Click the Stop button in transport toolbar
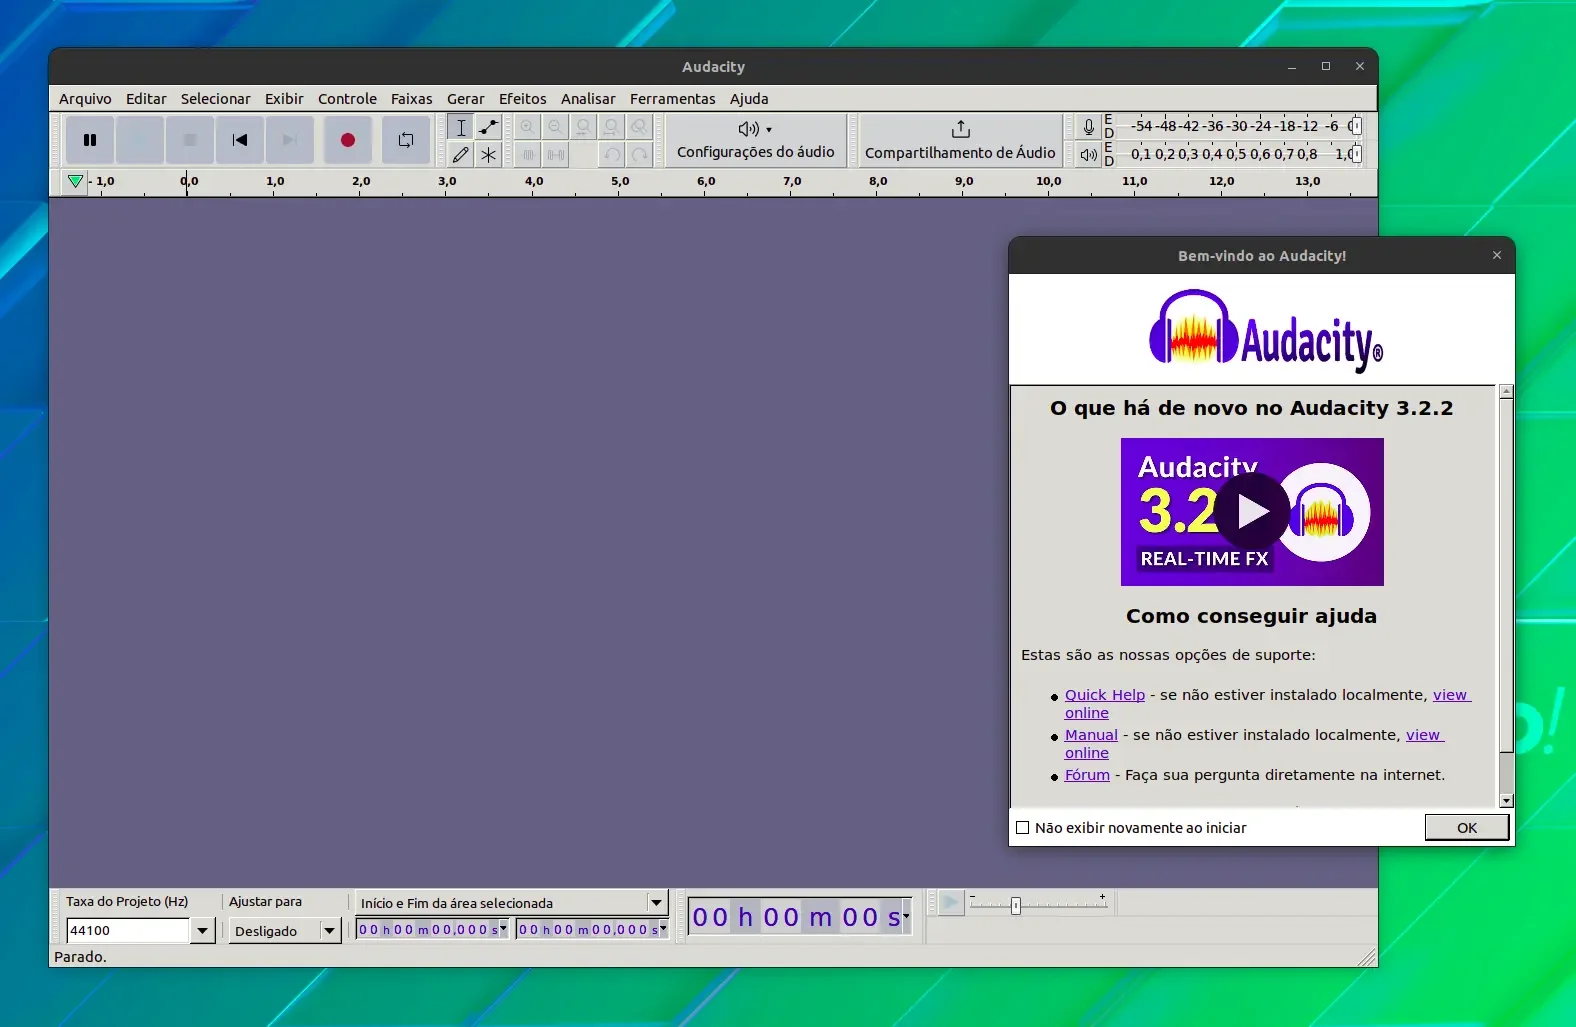This screenshot has width=1576, height=1027. [x=190, y=140]
